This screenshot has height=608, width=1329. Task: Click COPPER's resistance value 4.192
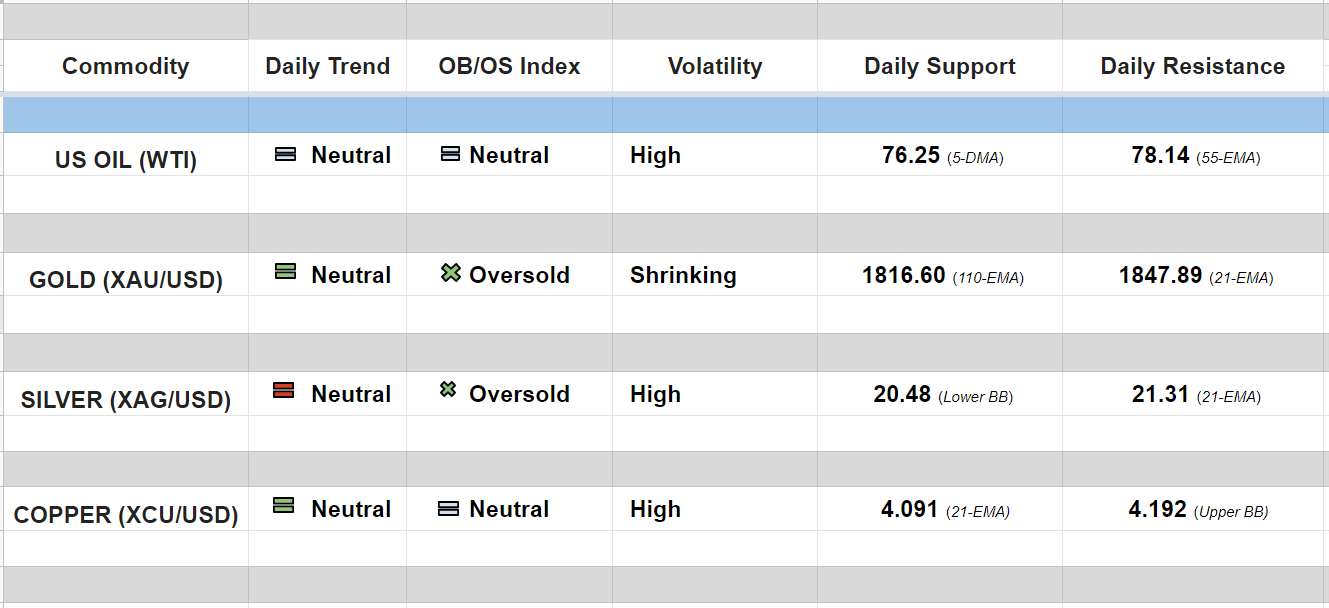tap(1157, 509)
